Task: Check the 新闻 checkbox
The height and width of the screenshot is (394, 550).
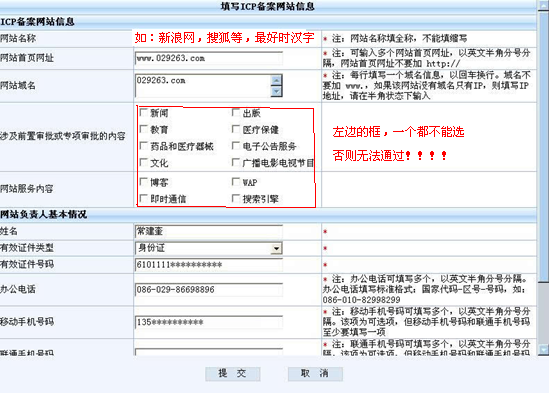Action: [x=143, y=112]
